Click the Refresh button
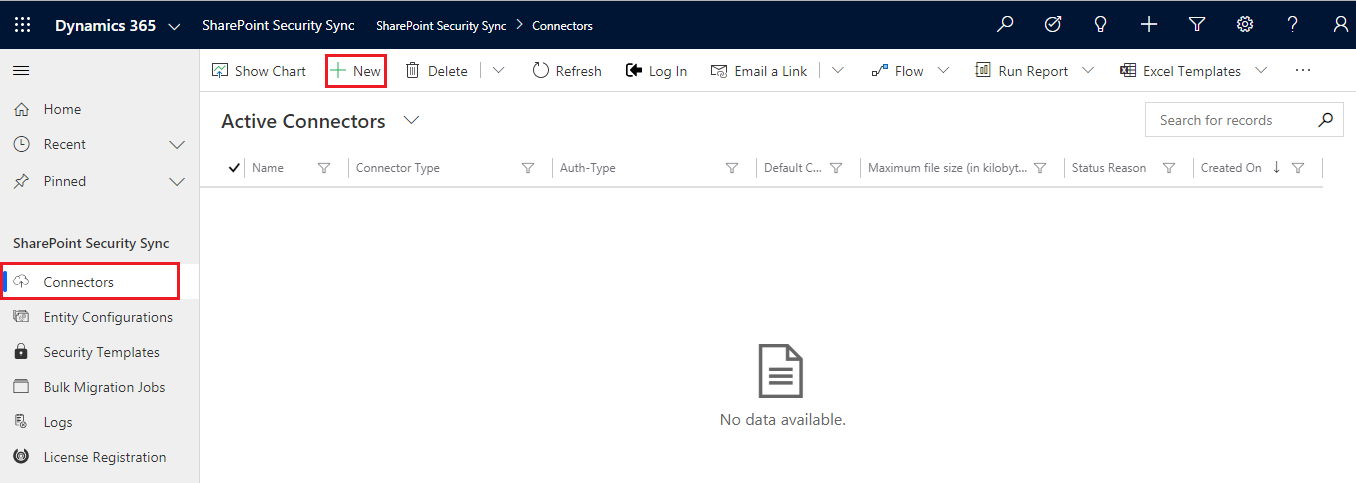1356x483 pixels. 567,71
